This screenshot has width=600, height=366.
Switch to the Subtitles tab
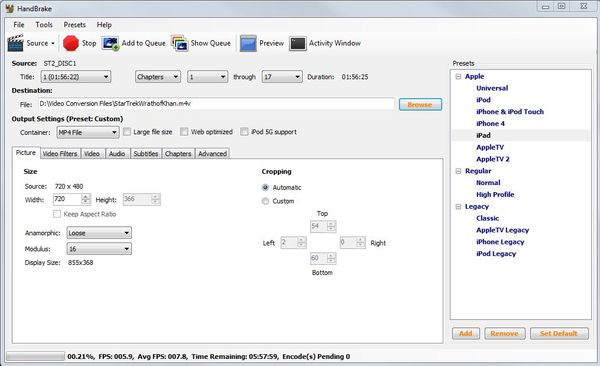tap(146, 154)
